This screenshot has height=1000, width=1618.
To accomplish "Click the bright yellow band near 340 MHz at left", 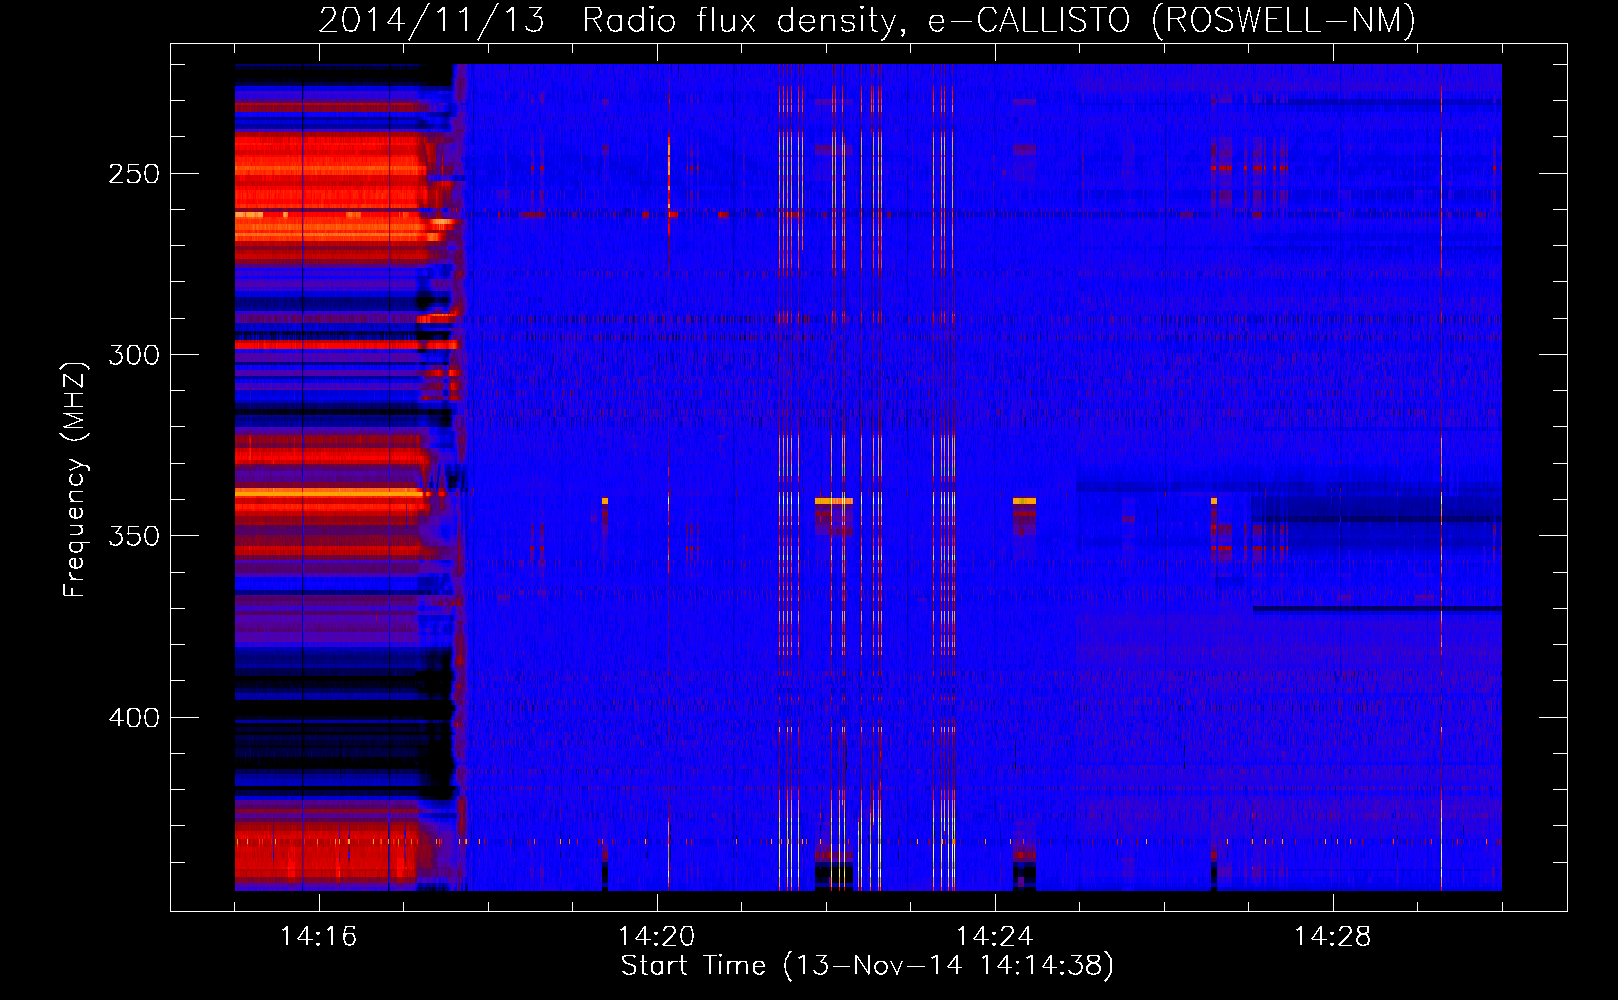I will pos(330,493).
